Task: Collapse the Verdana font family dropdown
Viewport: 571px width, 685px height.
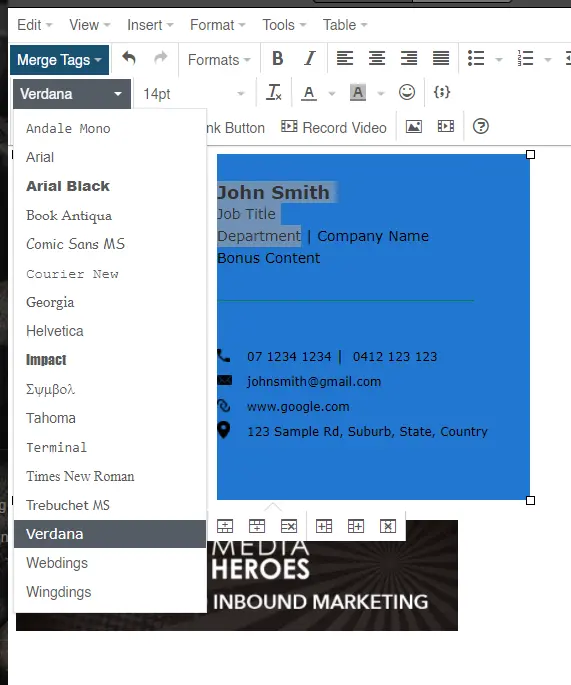Action: tap(72, 94)
